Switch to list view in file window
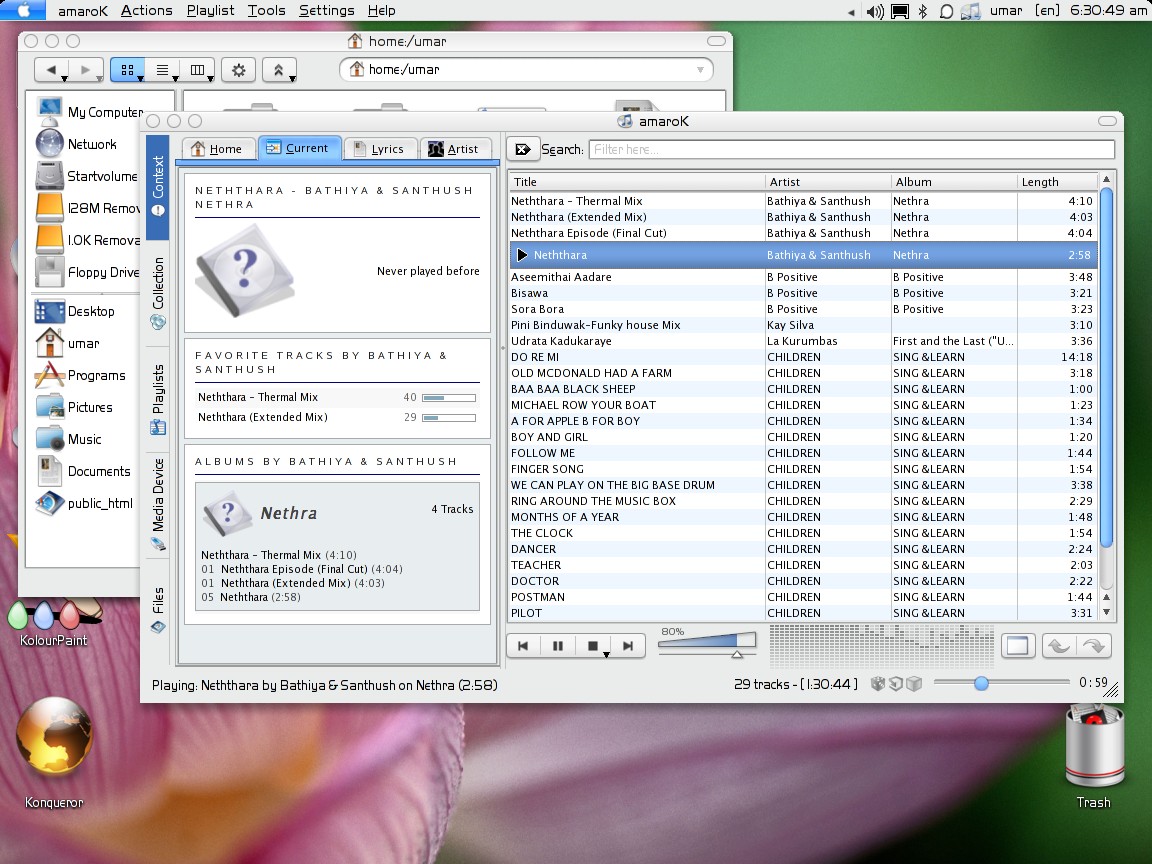This screenshot has height=864, width=1152. click(162, 70)
